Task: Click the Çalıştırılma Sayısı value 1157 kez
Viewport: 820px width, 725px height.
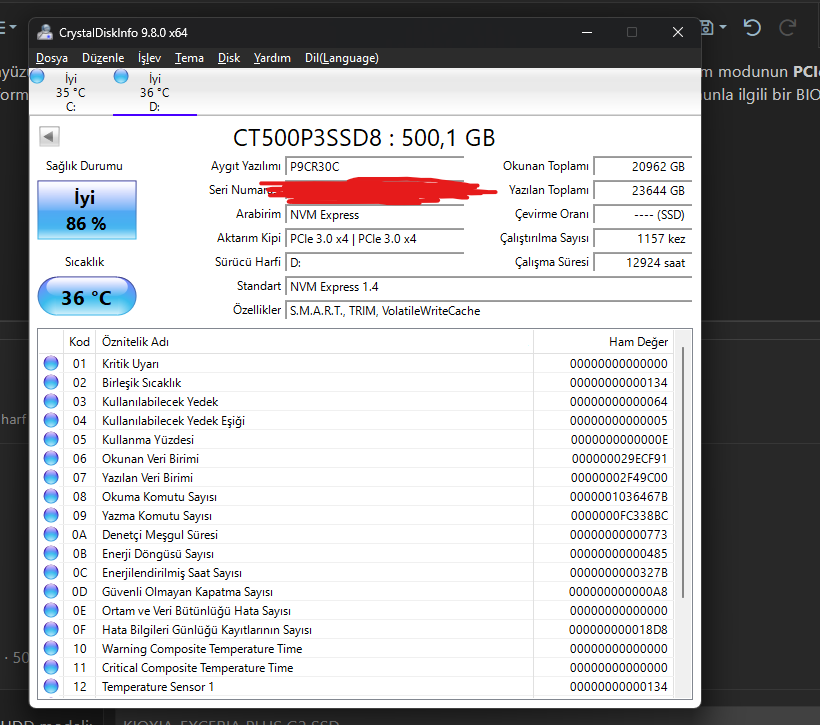Action: (643, 239)
